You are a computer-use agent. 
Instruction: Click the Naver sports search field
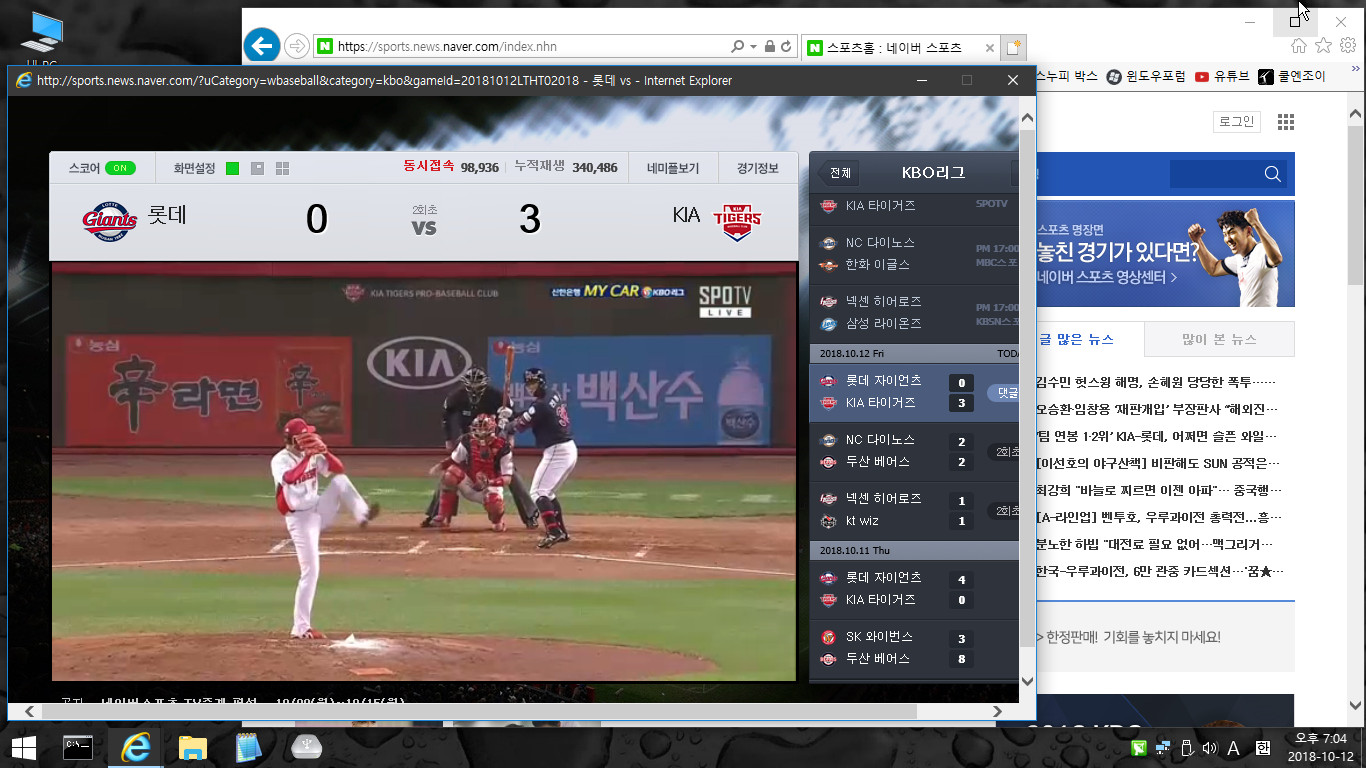[x=1215, y=174]
